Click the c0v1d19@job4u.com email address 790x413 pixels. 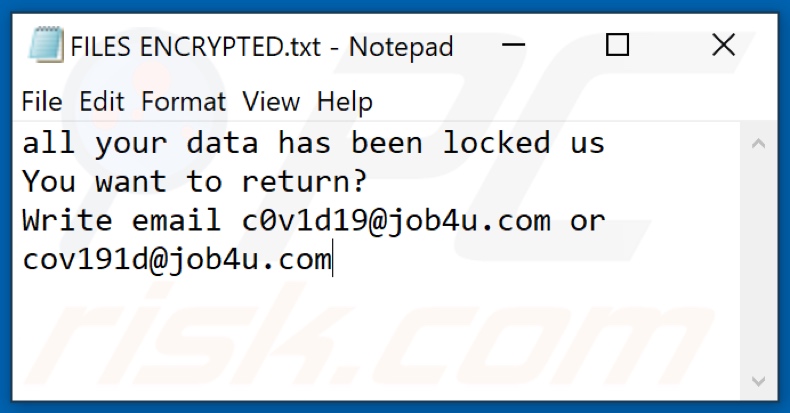point(396,221)
